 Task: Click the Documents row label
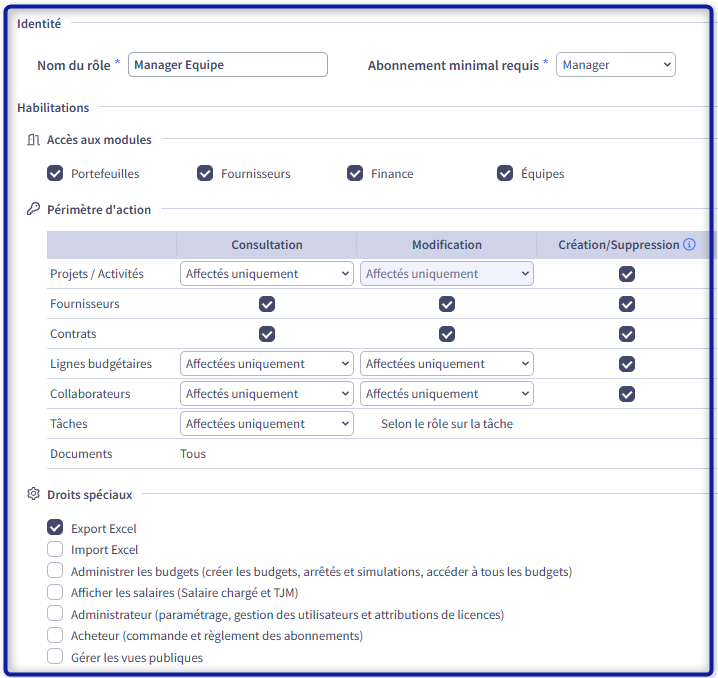pos(81,454)
